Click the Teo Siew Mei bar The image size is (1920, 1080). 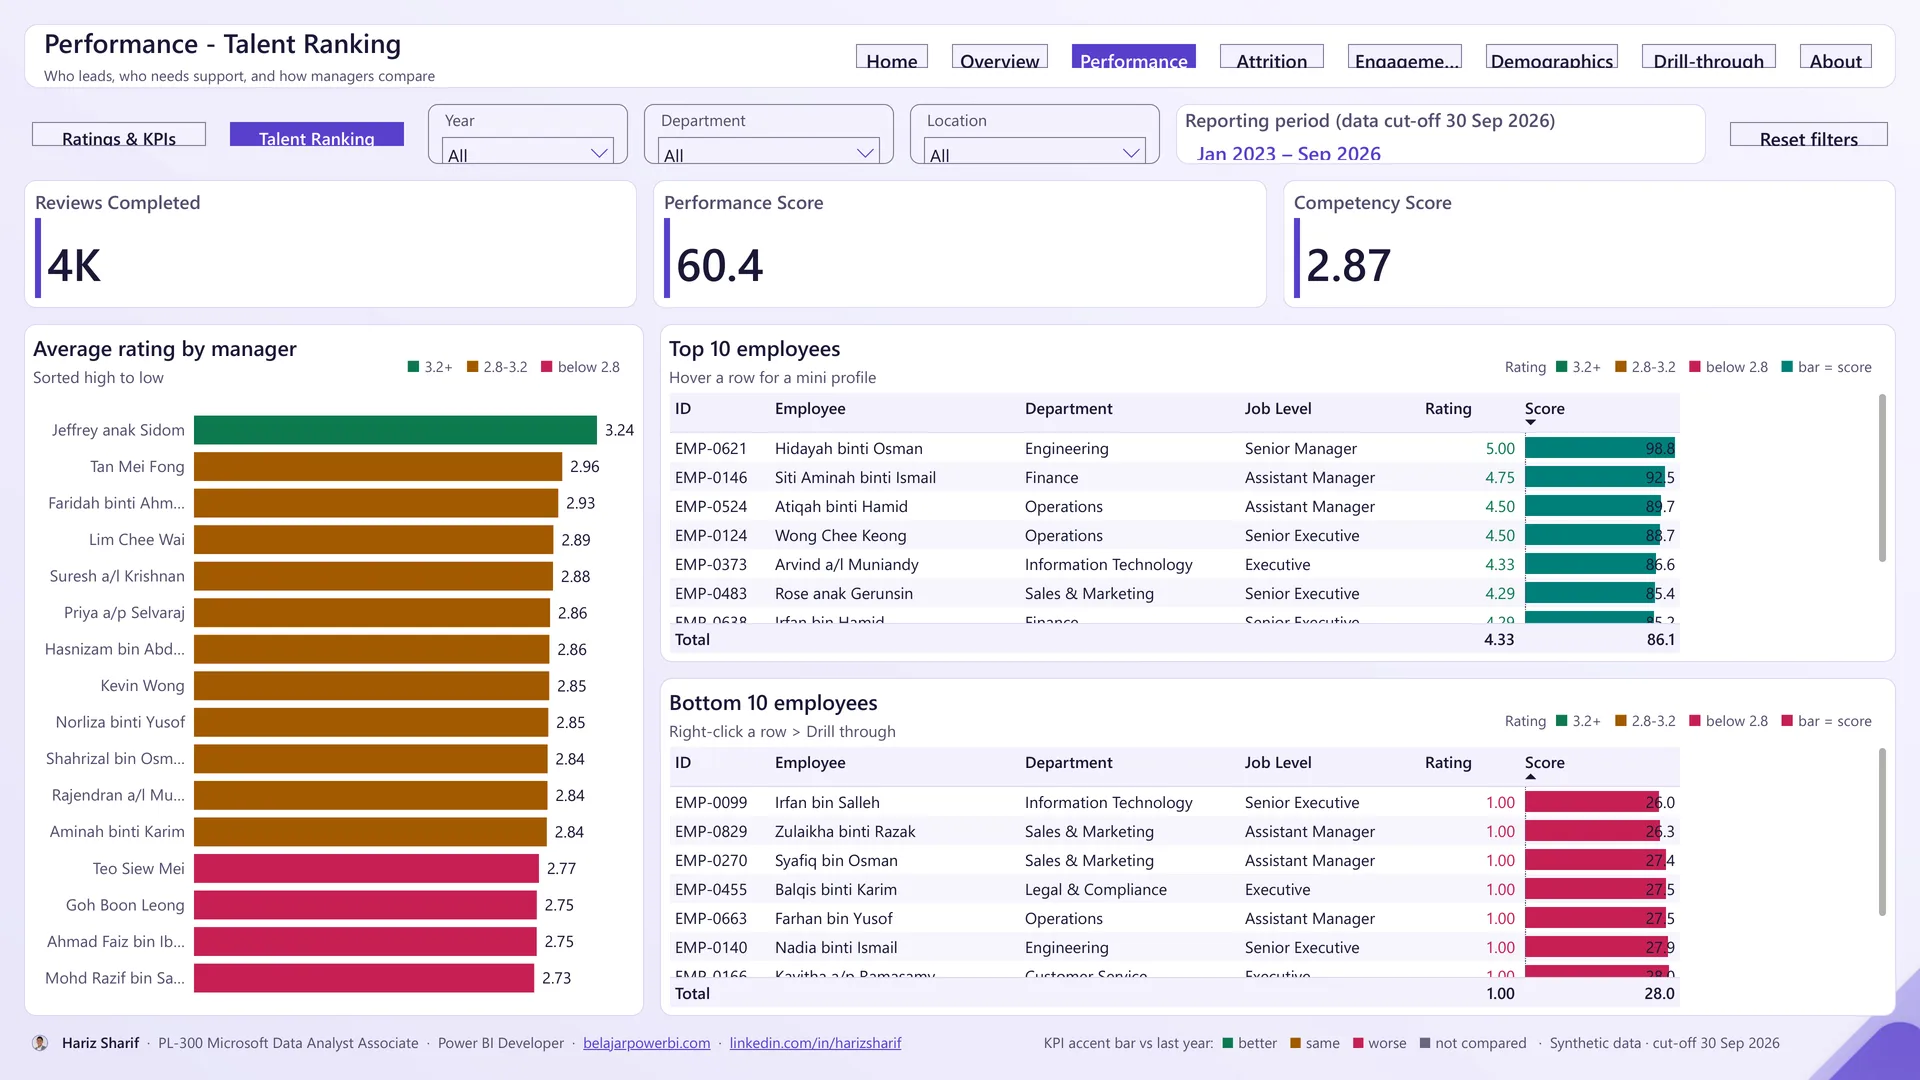[x=366, y=869]
